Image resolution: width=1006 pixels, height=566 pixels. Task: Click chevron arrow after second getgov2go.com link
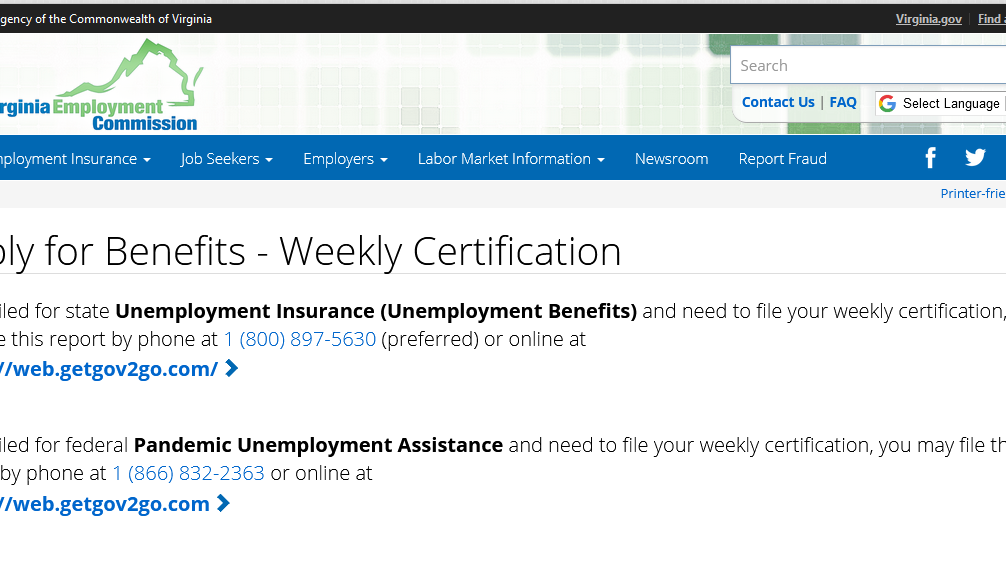(x=223, y=503)
